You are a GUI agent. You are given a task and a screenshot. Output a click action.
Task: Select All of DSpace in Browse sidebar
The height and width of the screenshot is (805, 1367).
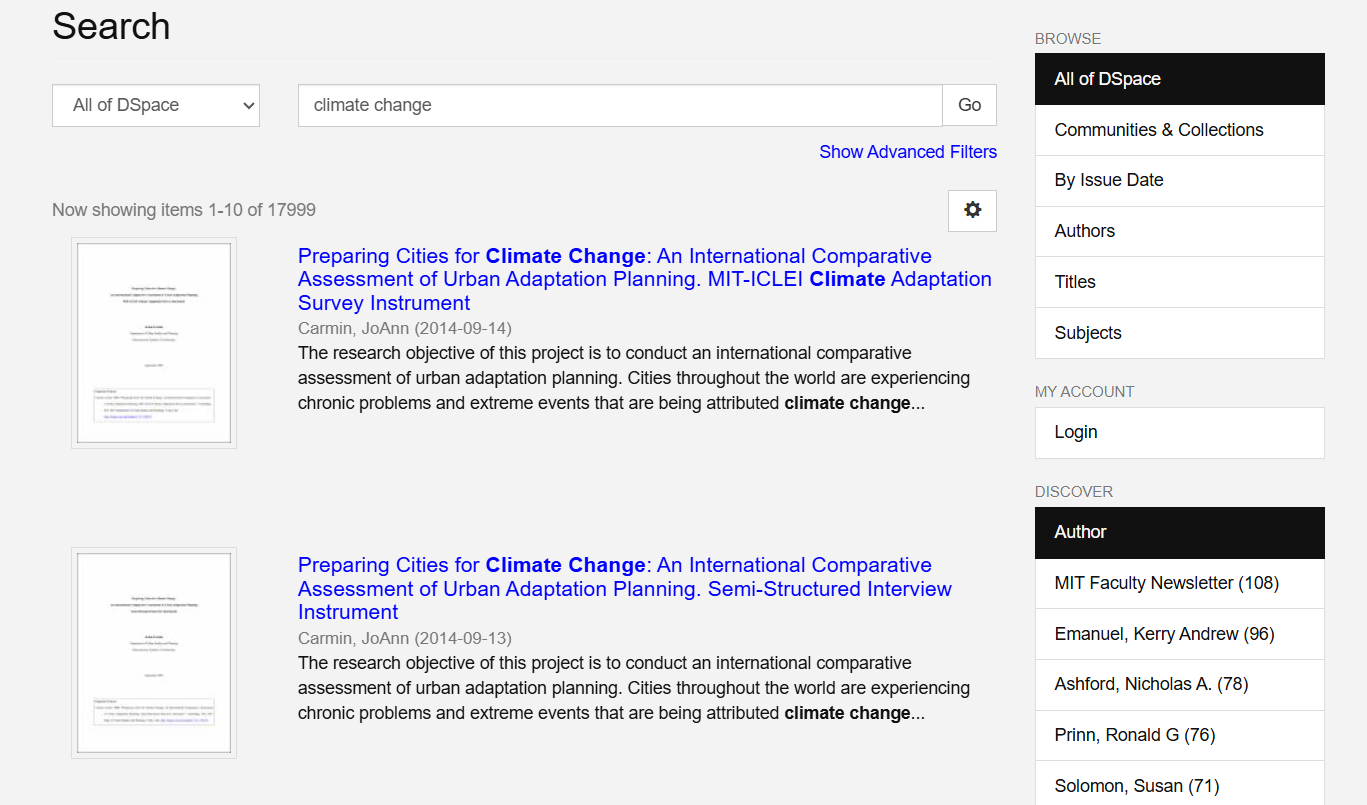click(x=1179, y=79)
